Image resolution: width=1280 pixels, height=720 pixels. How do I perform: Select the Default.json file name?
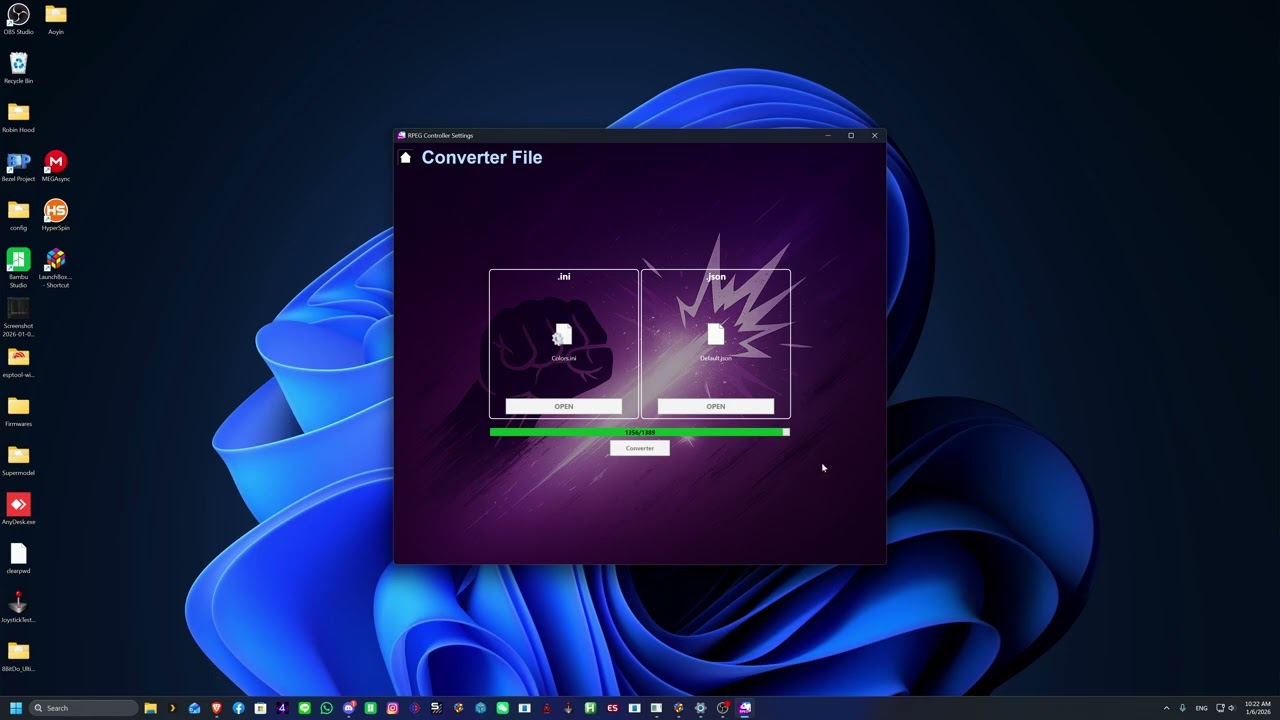[715, 358]
